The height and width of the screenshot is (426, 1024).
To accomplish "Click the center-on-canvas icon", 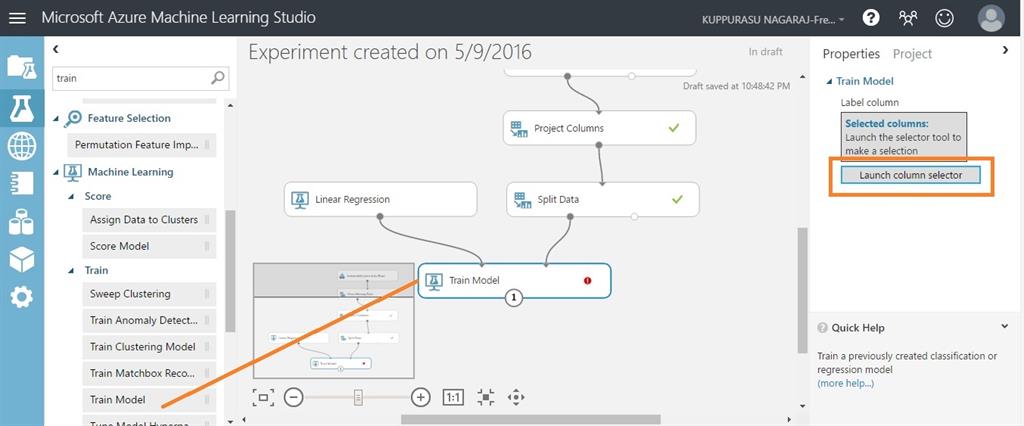I will 485,397.
